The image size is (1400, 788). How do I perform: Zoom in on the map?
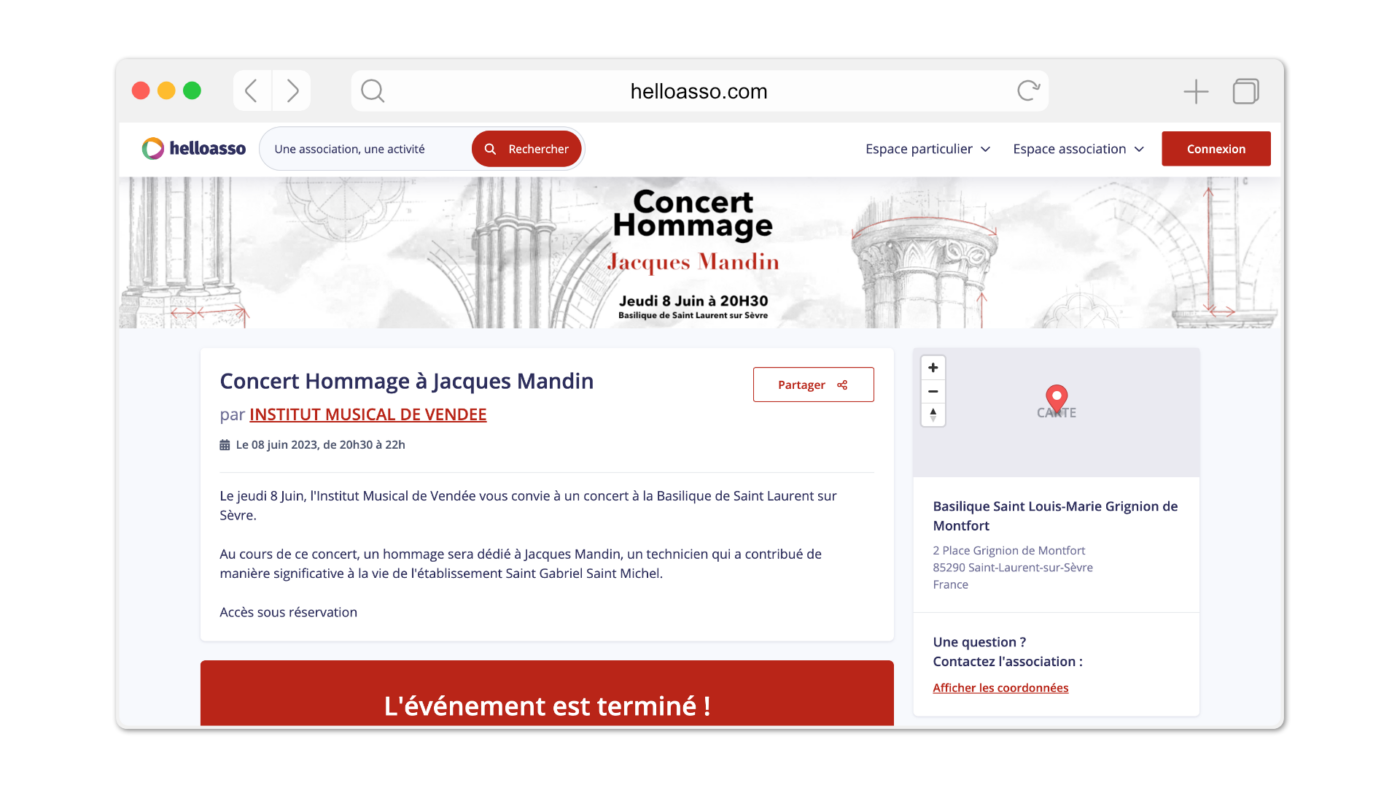[933, 368]
